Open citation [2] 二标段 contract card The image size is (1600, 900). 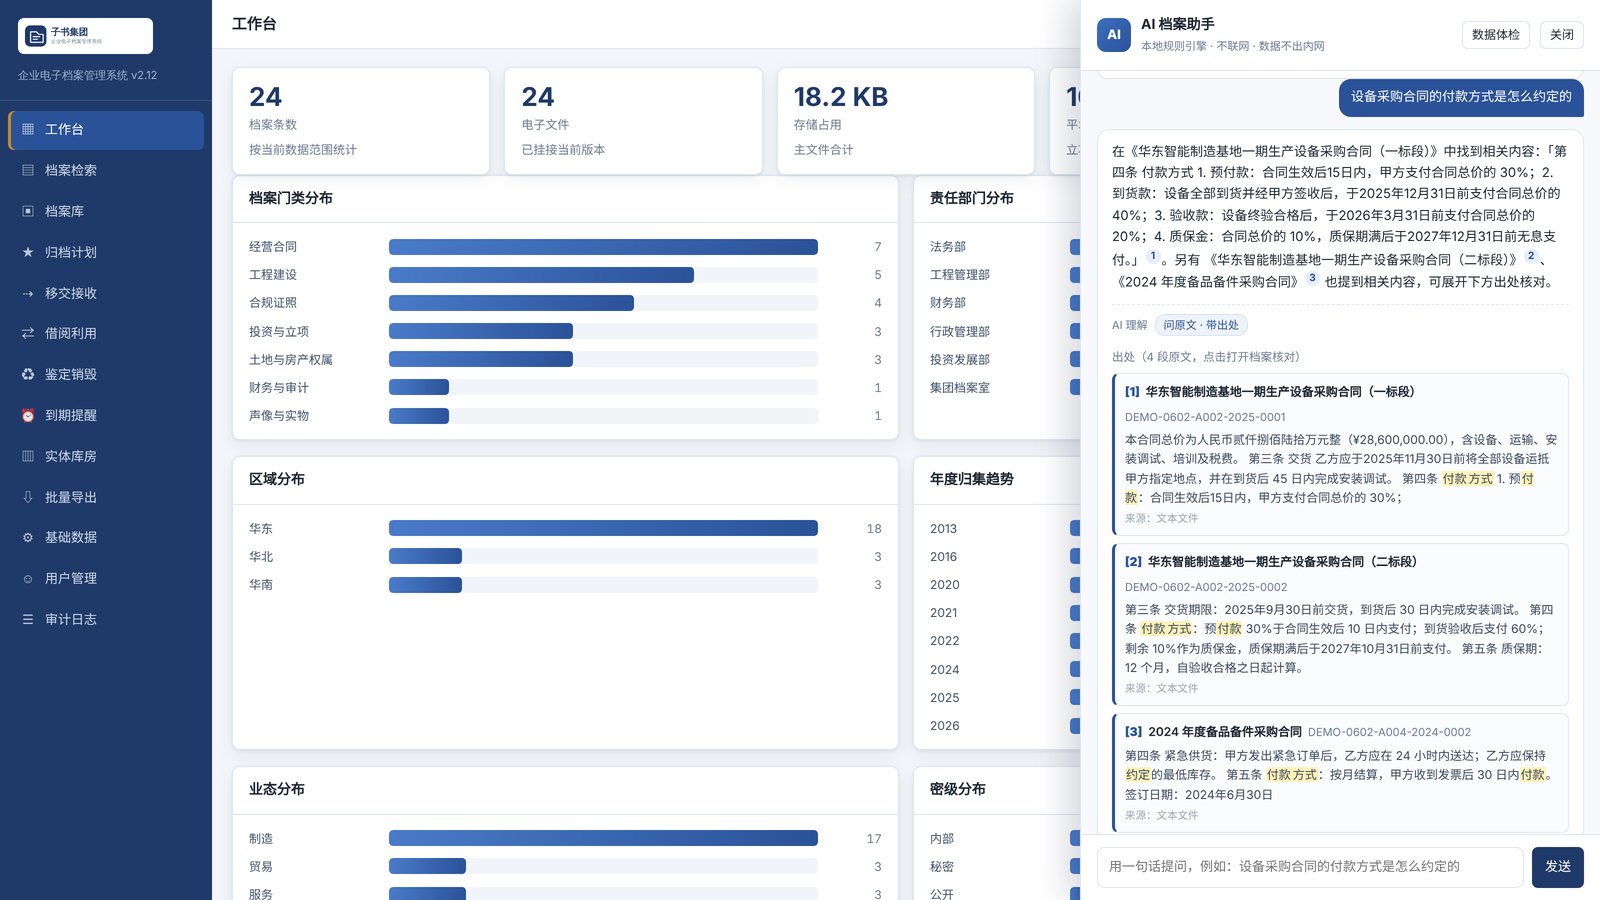(x=1340, y=624)
